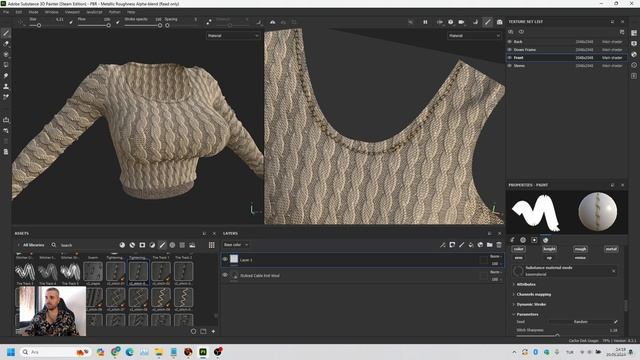Select the Clone tool in left toolbar

[6, 86]
